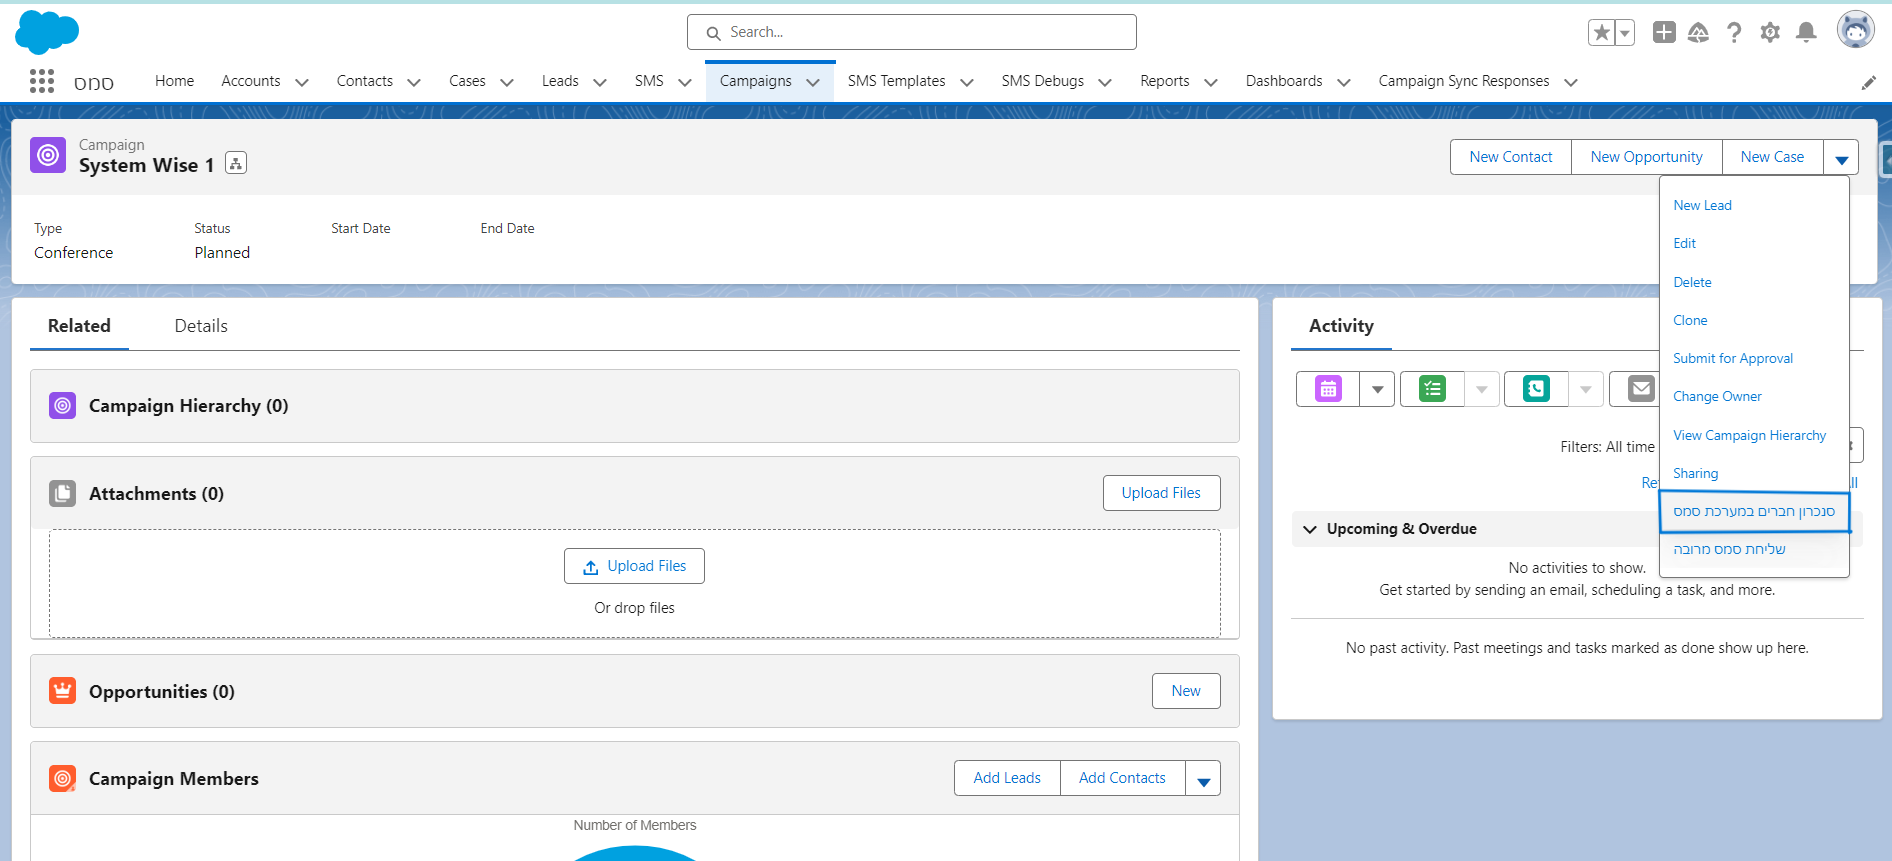1892x861 pixels.
Task: Click New button in Opportunities section
Action: (1186, 691)
